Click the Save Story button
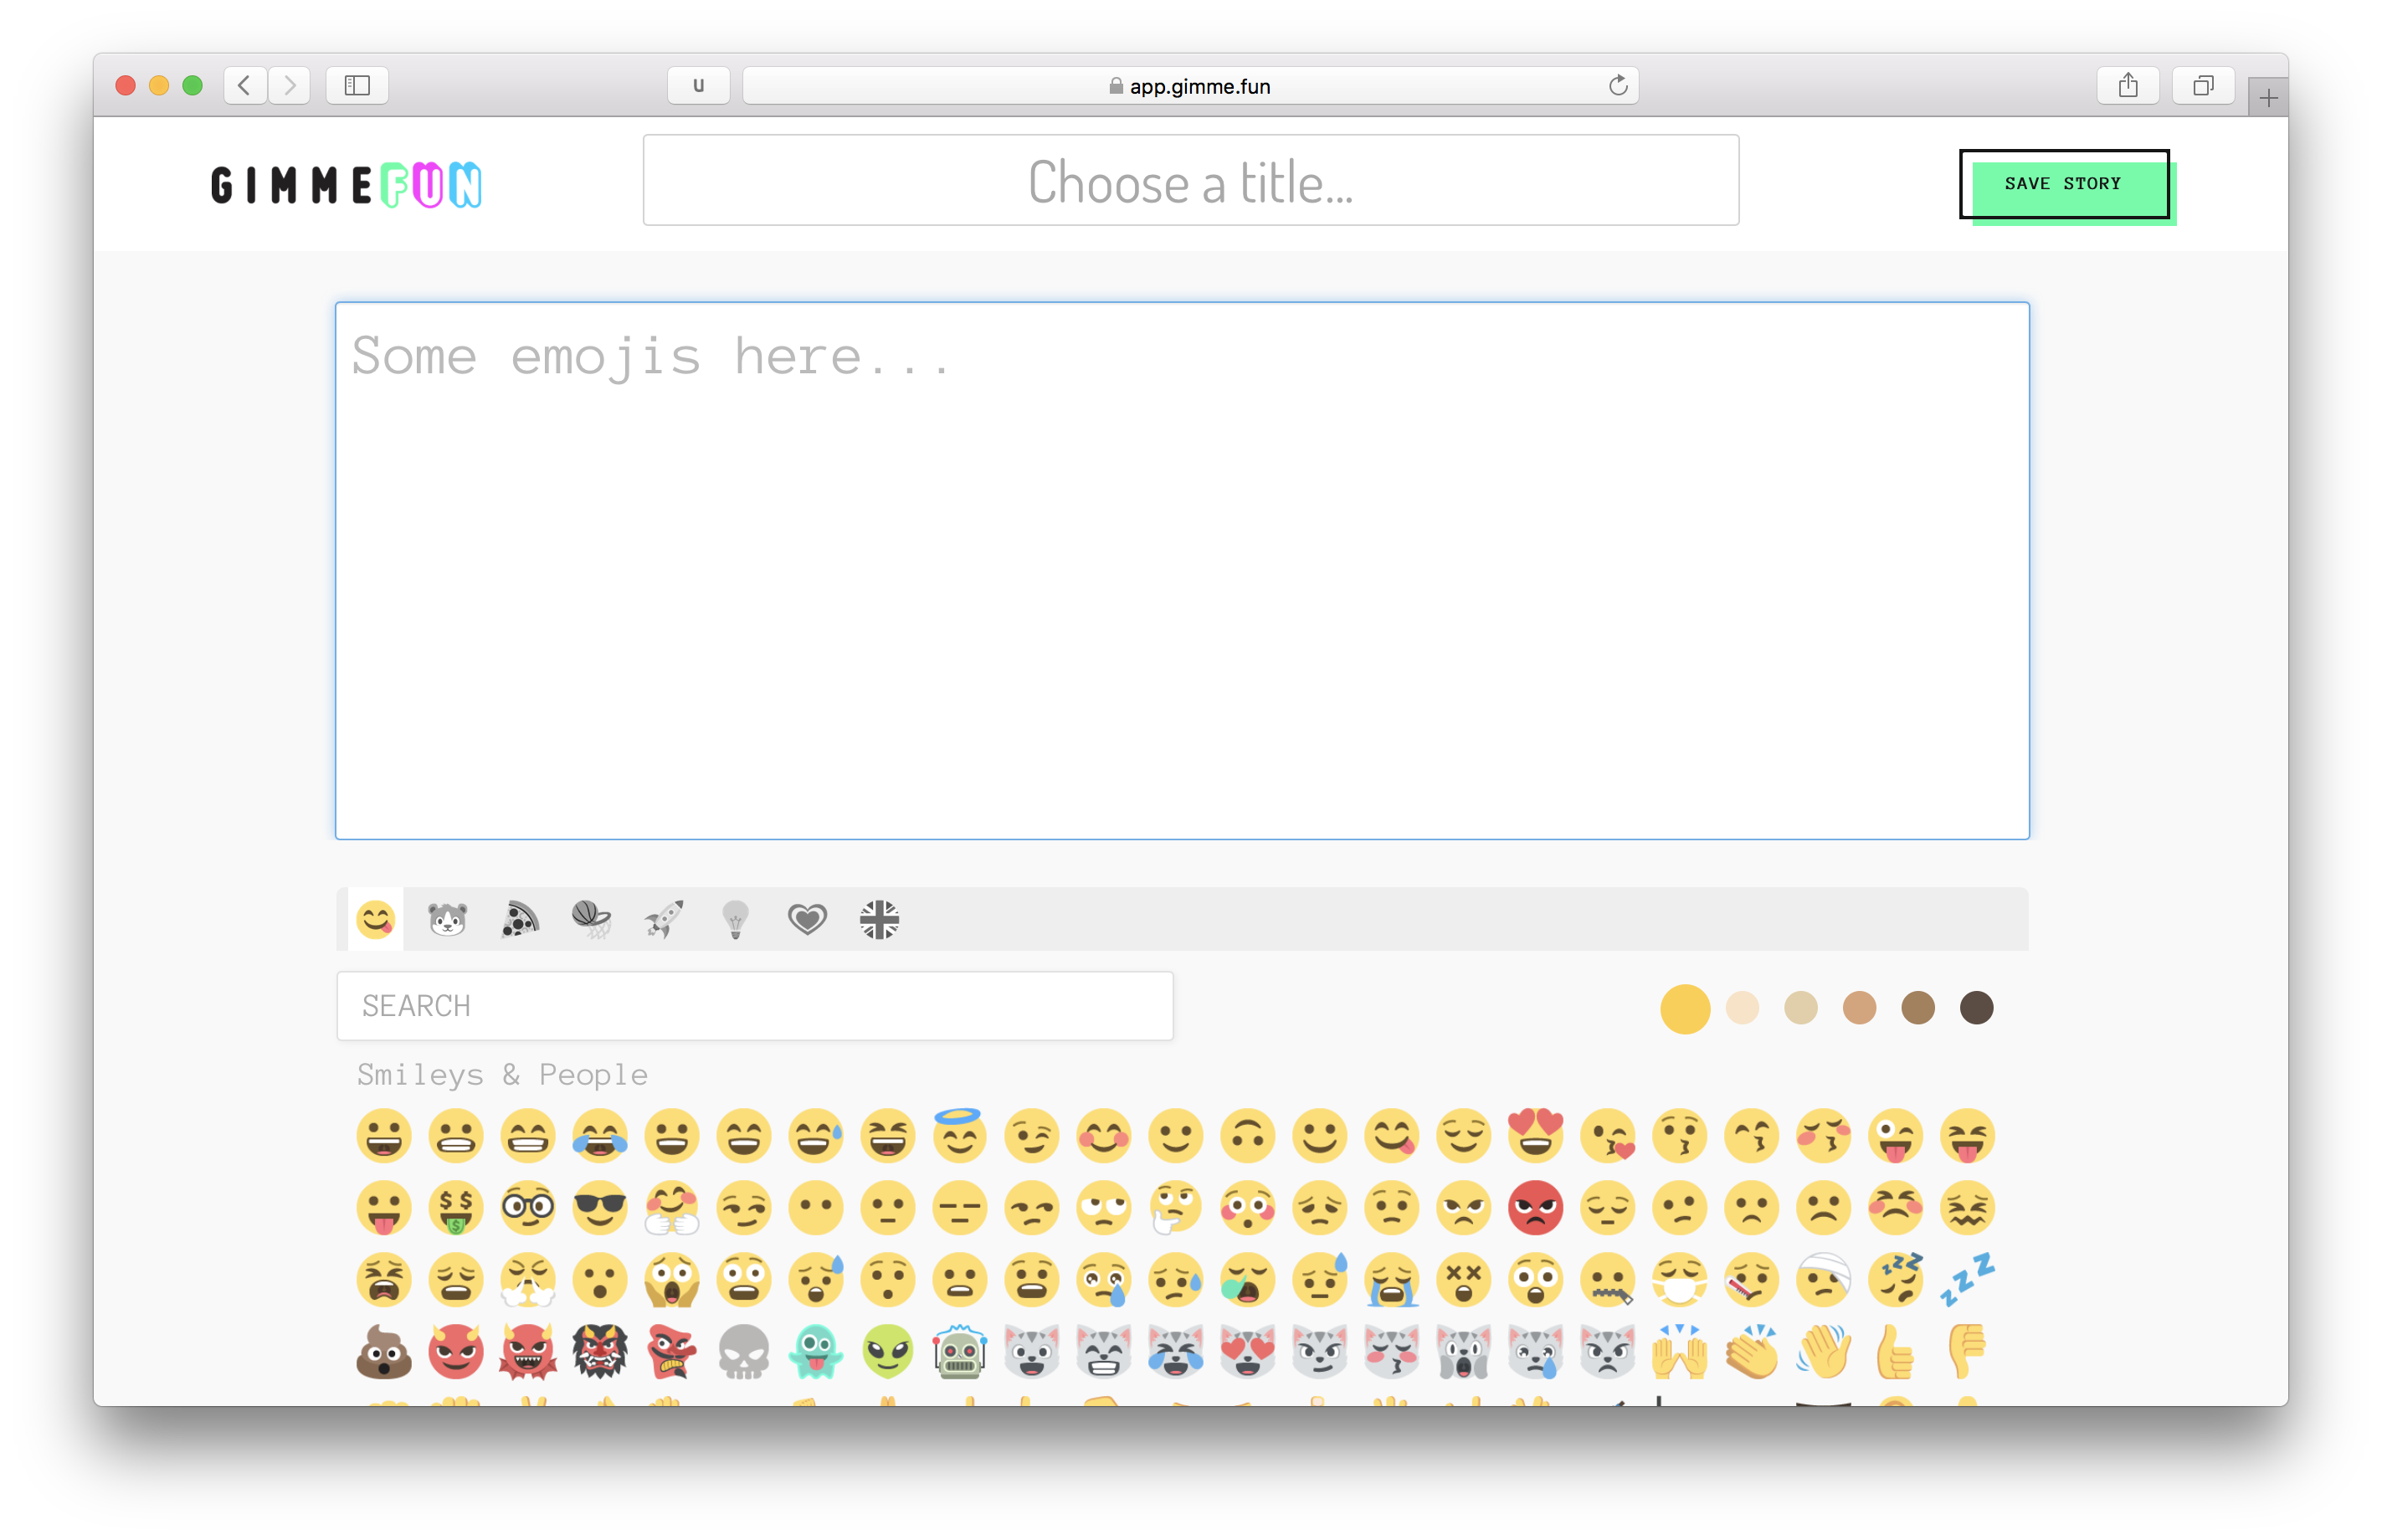The image size is (2382, 1540). [2063, 184]
